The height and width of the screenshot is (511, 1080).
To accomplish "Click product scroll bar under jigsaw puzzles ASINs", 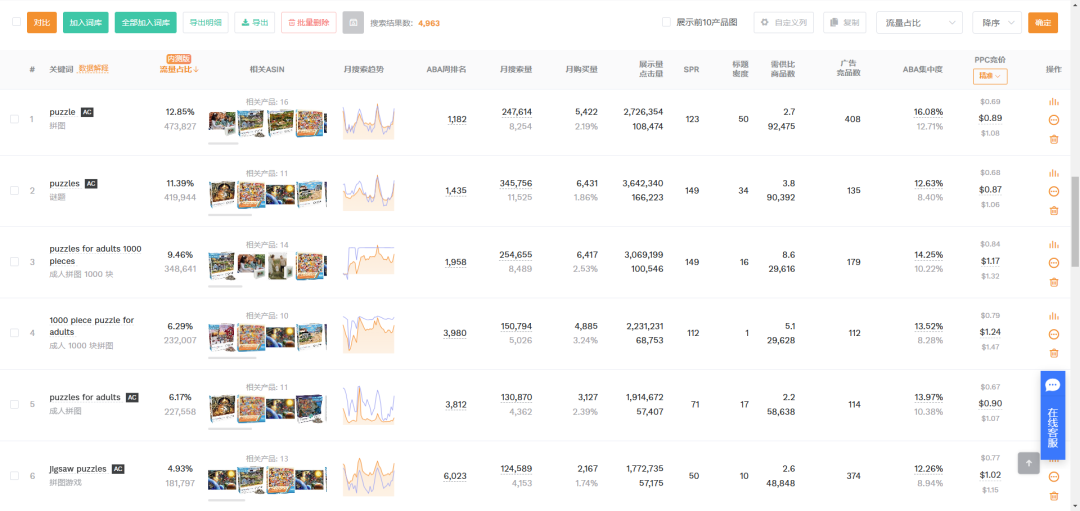I will 227,500.
